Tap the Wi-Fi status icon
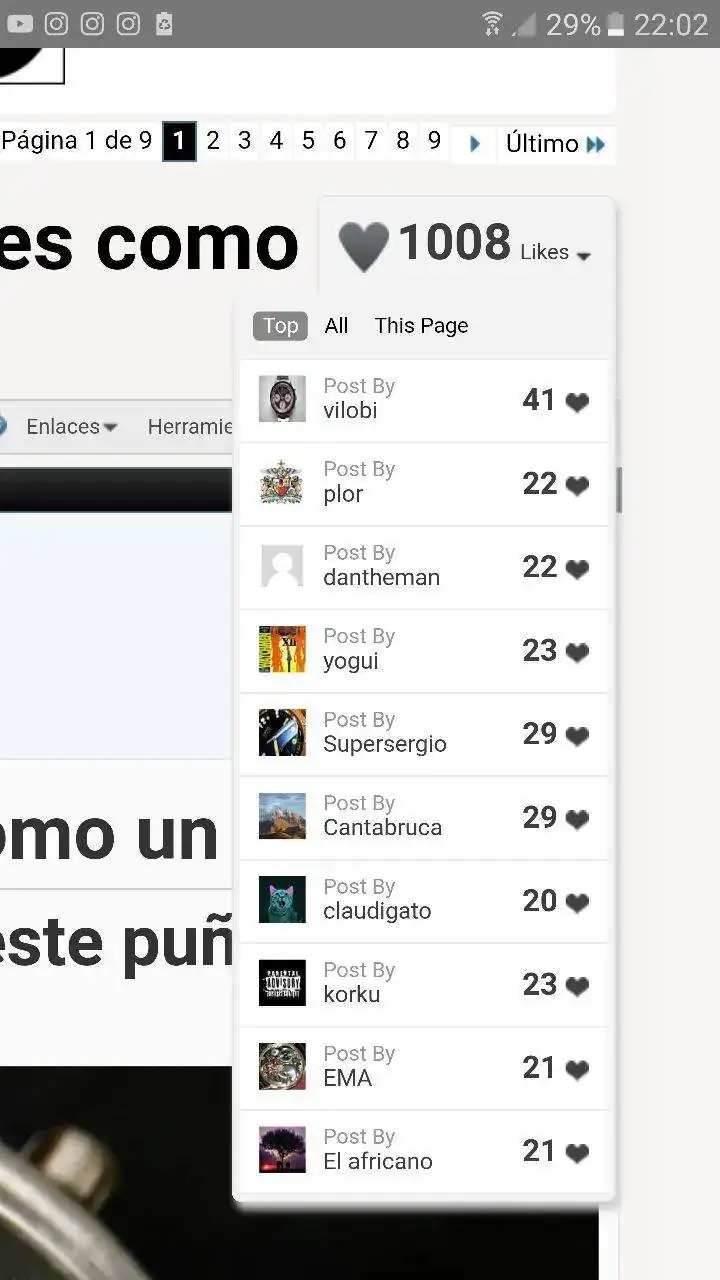 [x=492, y=23]
